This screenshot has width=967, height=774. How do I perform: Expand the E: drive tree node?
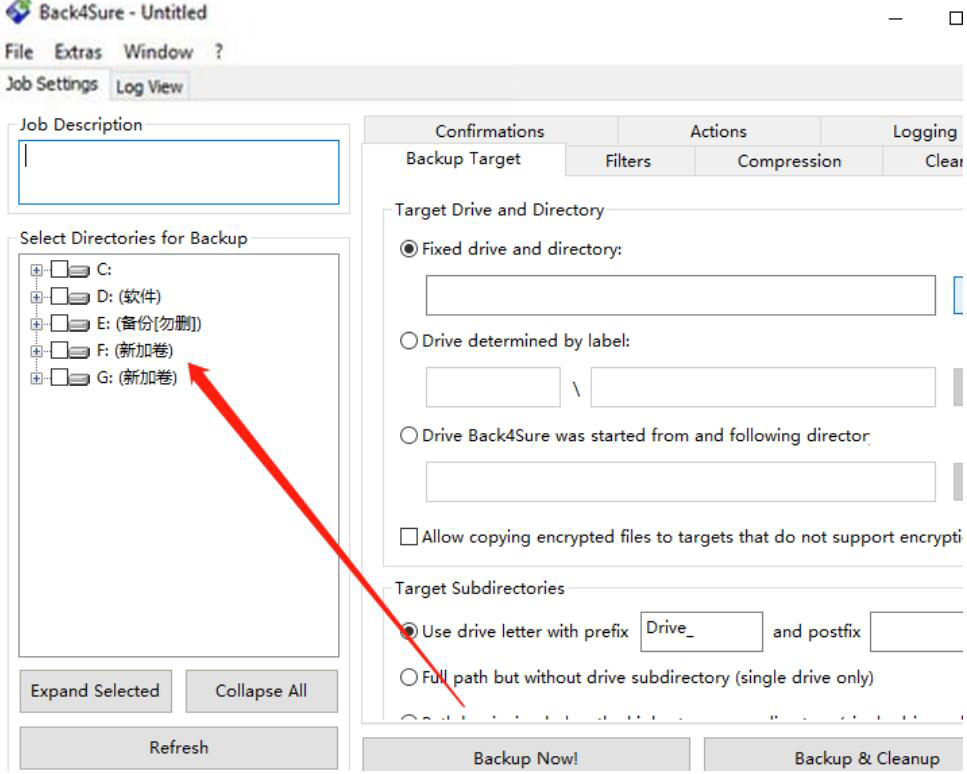(x=36, y=324)
